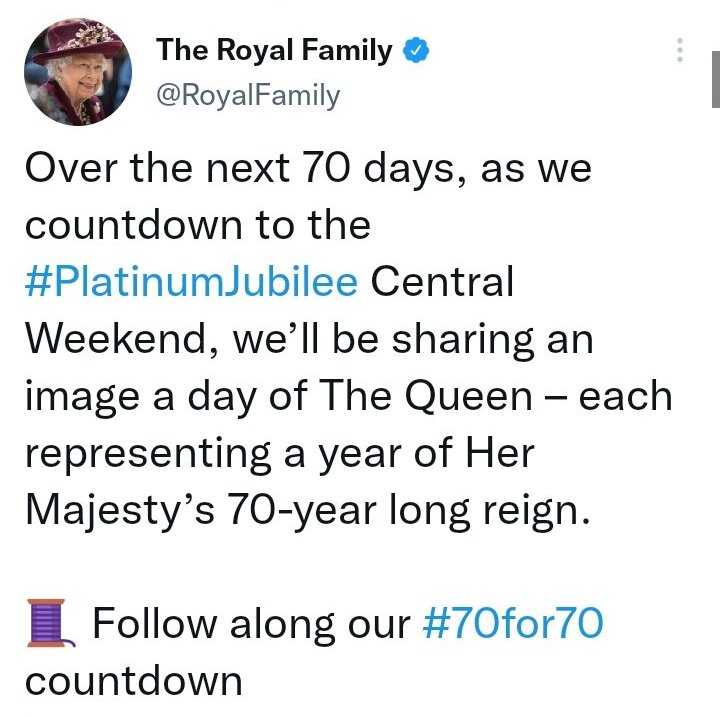Click the final word "countdown" of the tweet
720x717 pixels.
[x=134, y=681]
